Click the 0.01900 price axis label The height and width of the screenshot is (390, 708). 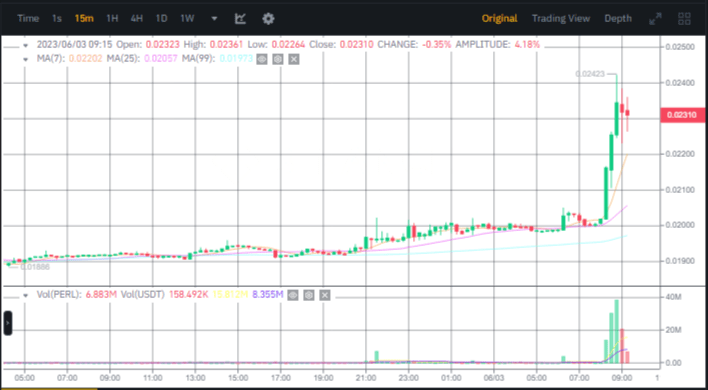point(679,261)
